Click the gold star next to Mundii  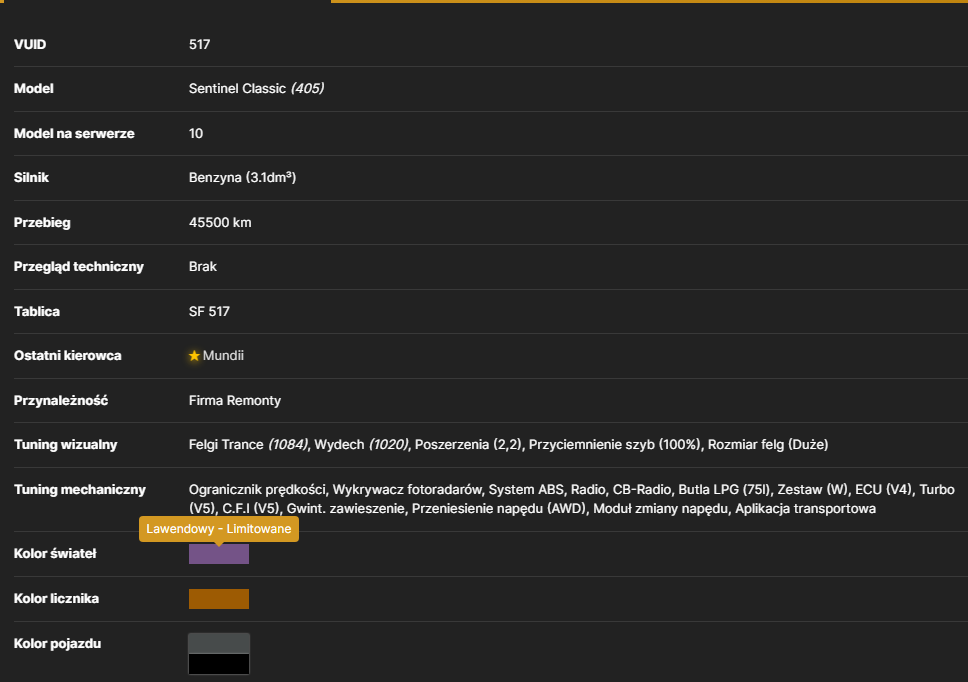point(194,356)
